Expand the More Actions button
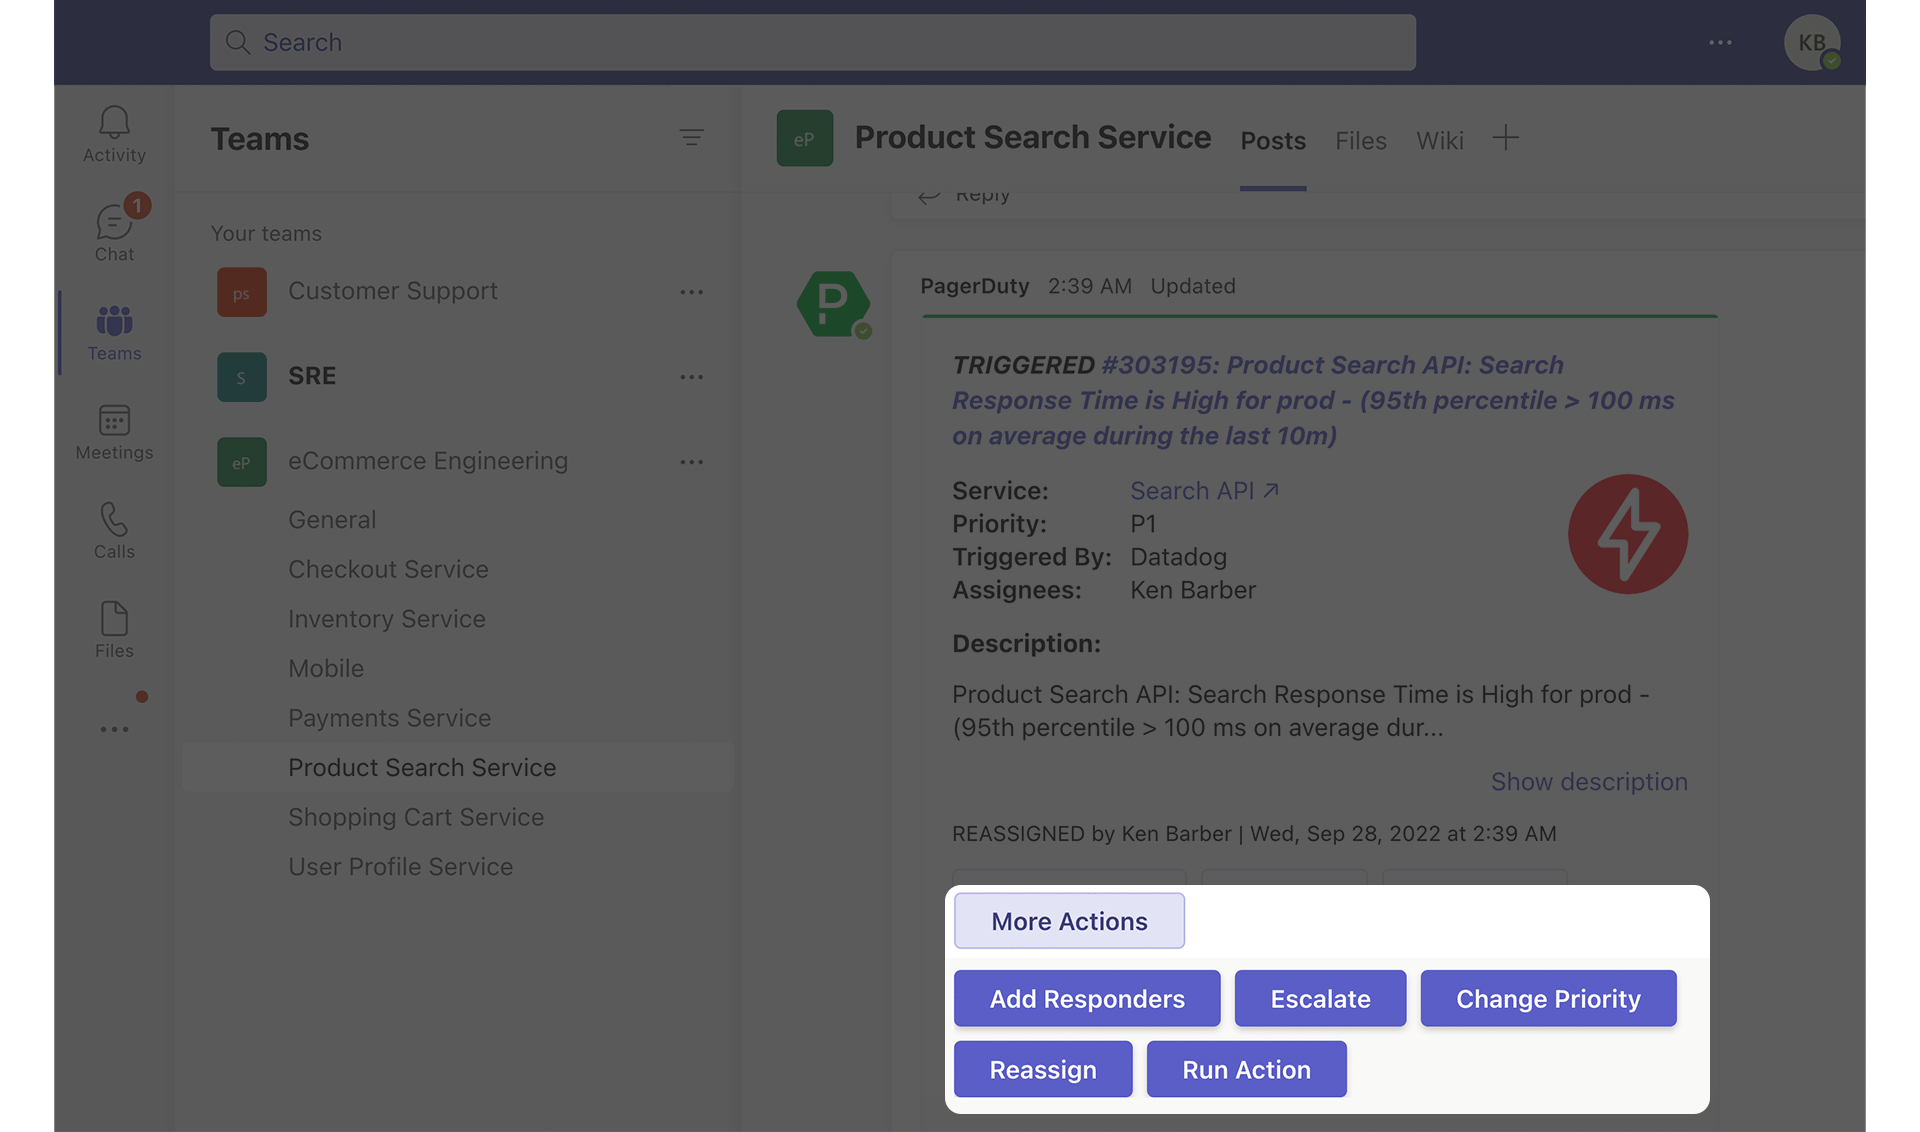The height and width of the screenshot is (1132, 1920). click(1069, 921)
